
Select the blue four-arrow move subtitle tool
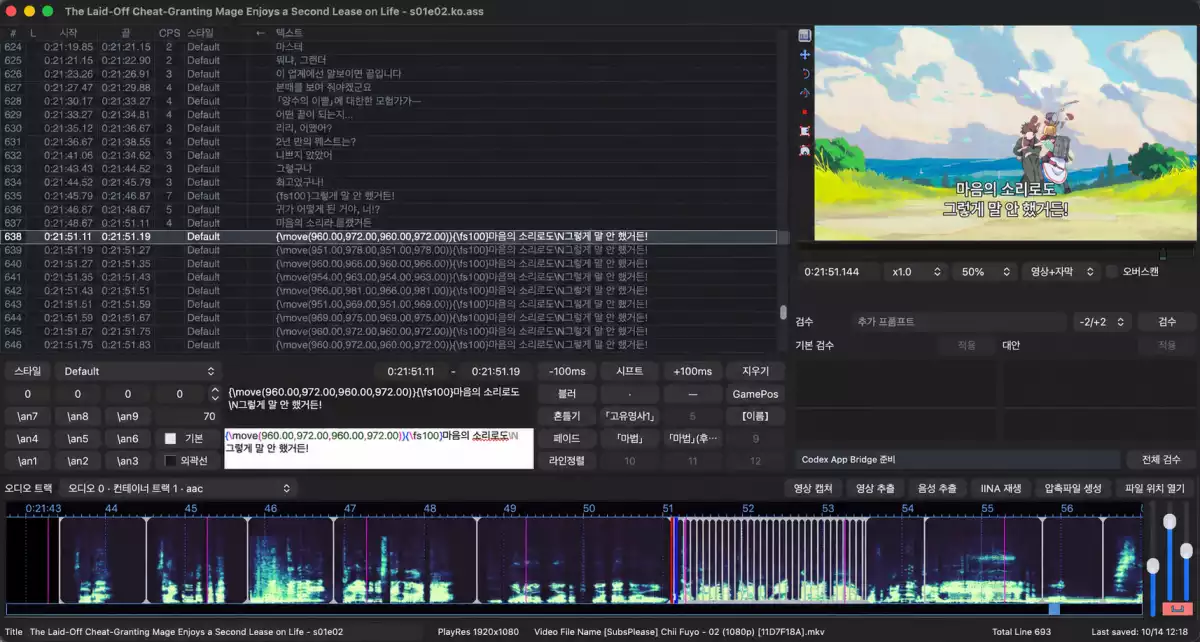(804, 54)
